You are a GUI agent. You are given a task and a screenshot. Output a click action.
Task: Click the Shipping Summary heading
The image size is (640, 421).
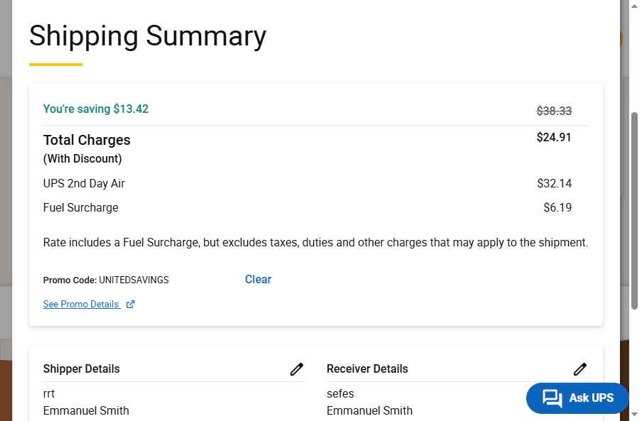tap(147, 36)
